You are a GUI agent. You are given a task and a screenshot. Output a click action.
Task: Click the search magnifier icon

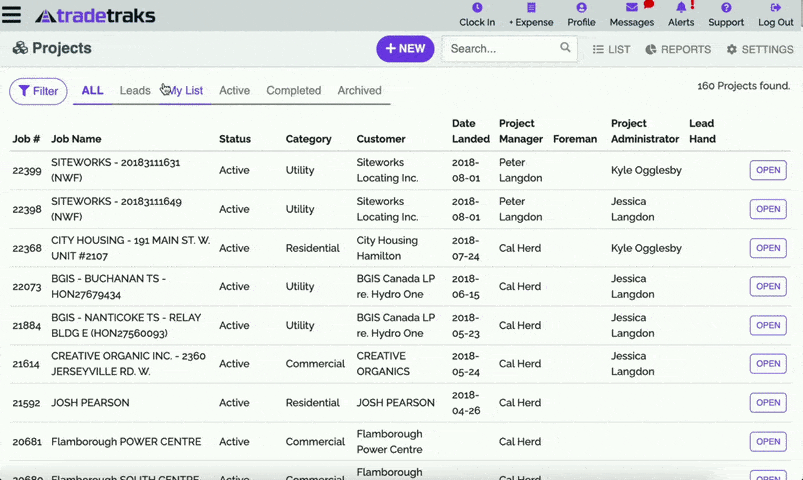tap(565, 48)
